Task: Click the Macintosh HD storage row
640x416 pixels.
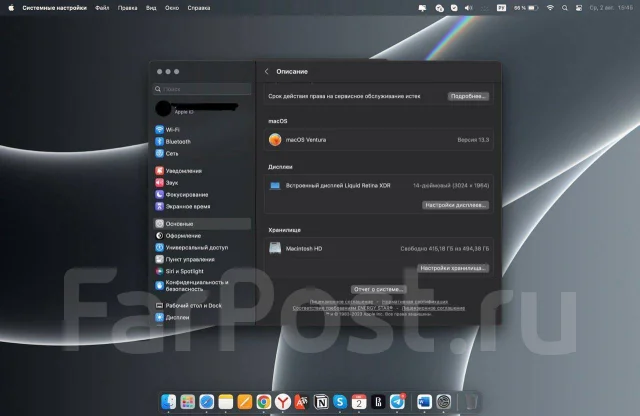Action: click(x=378, y=248)
